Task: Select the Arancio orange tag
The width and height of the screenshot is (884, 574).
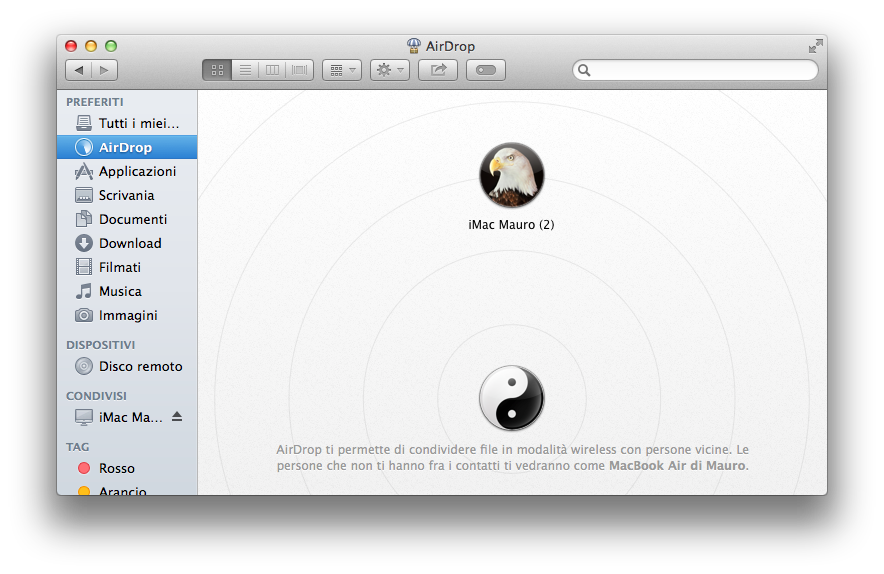Action: (127, 489)
